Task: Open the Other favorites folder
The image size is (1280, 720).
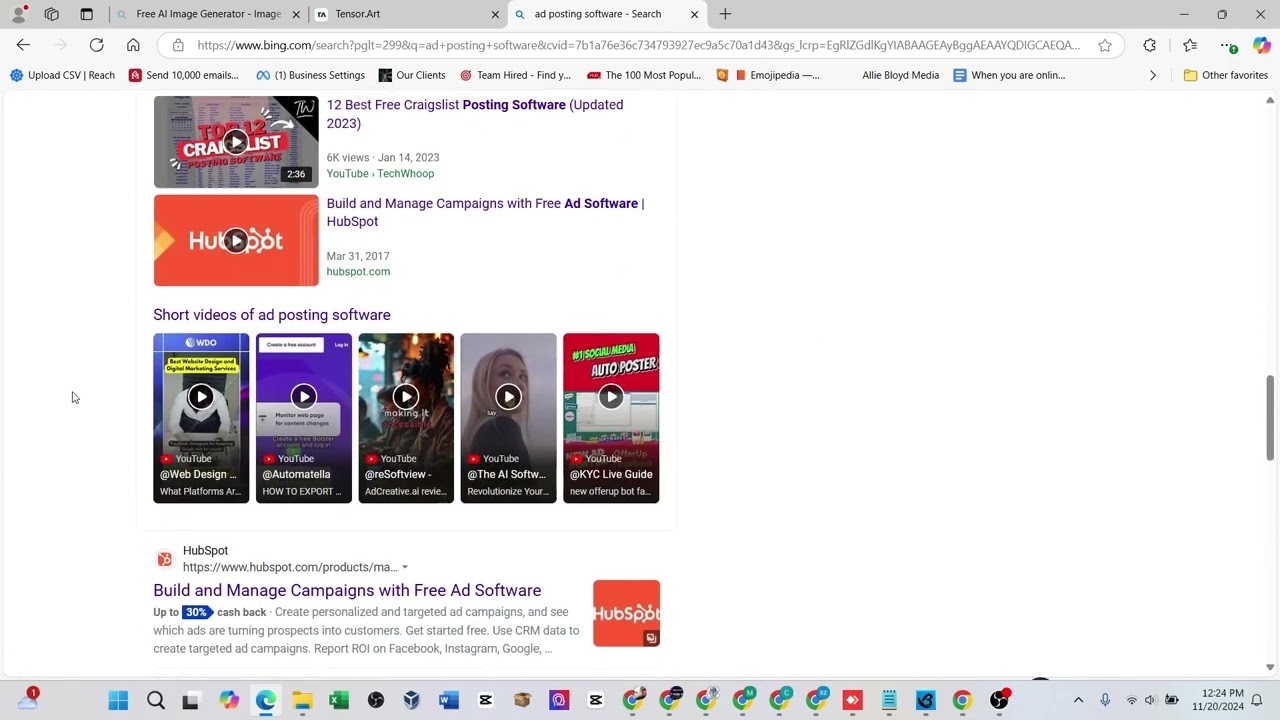Action: pyautogui.click(x=1225, y=75)
